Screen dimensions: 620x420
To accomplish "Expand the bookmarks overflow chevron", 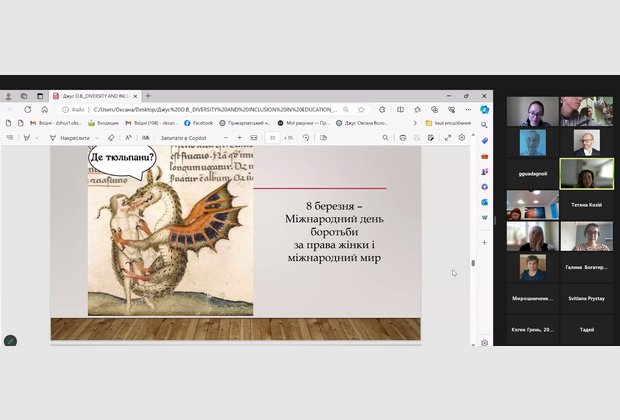I will [x=414, y=123].
